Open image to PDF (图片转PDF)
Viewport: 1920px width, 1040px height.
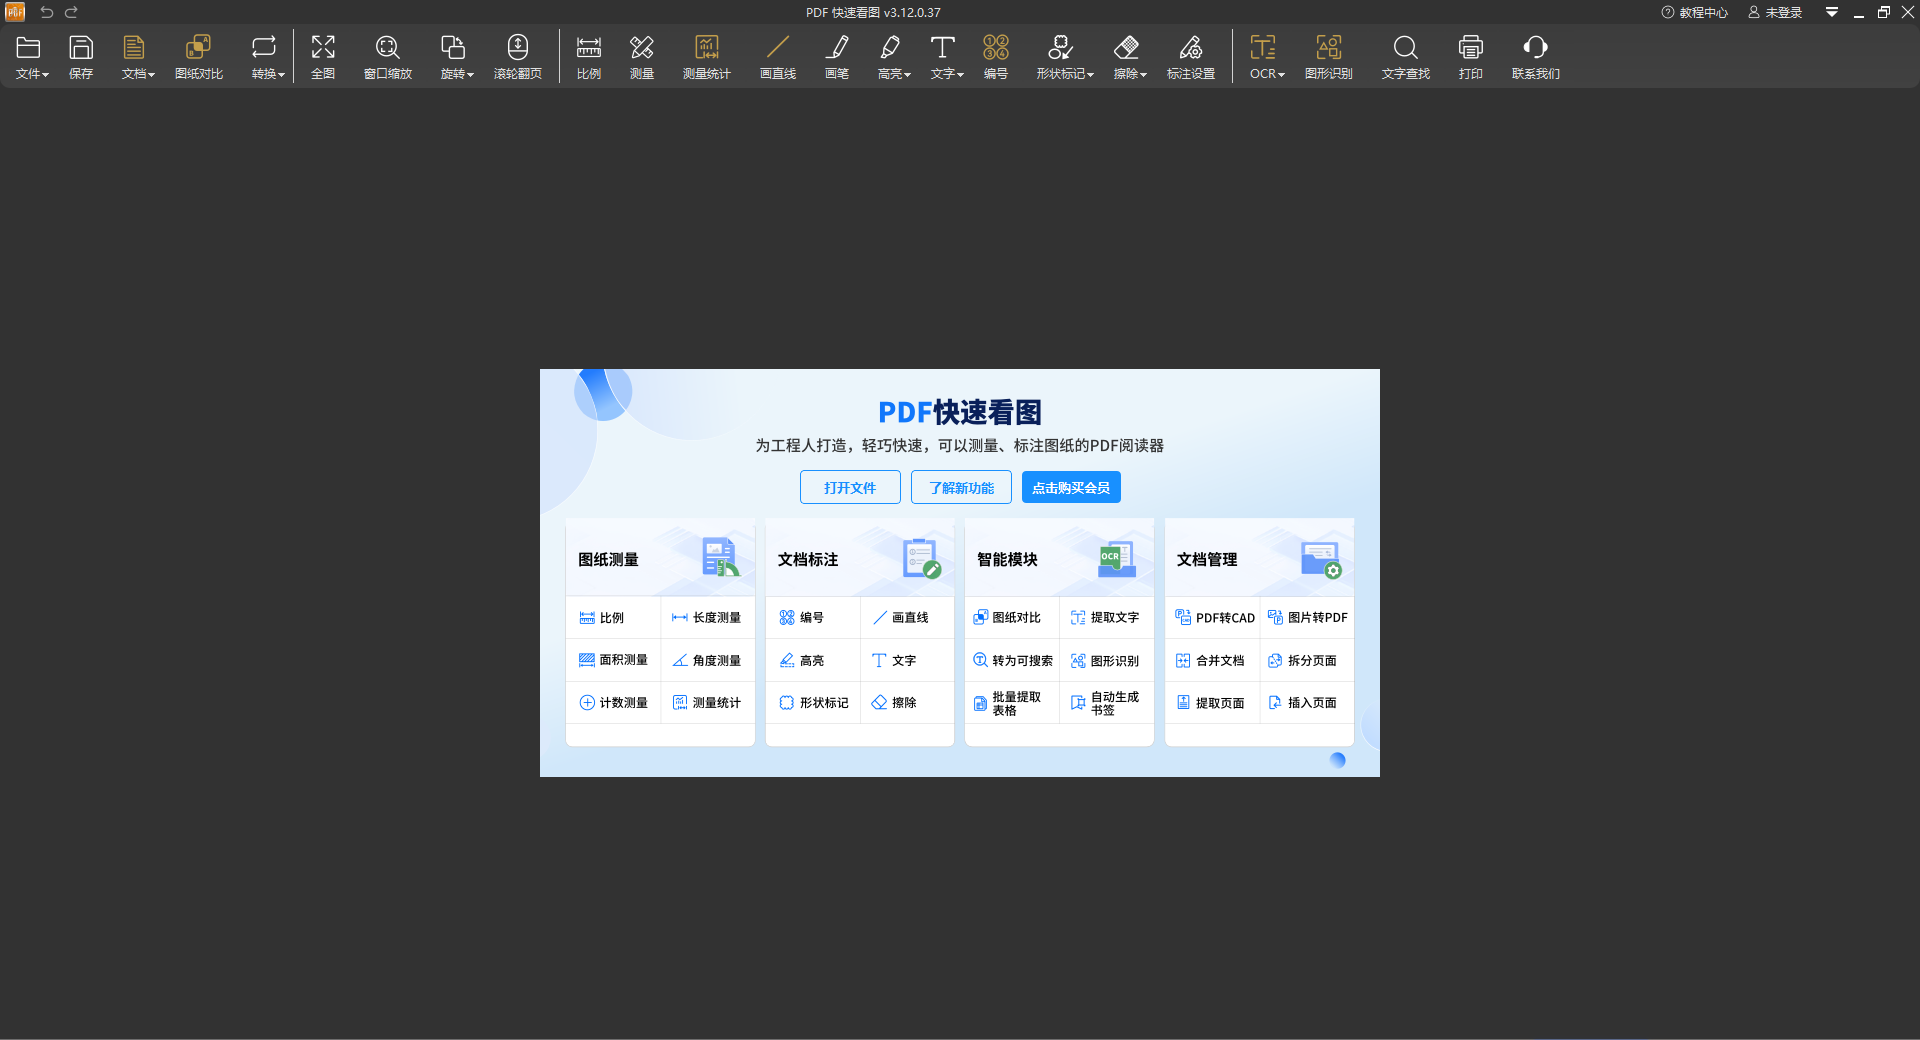click(1307, 618)
